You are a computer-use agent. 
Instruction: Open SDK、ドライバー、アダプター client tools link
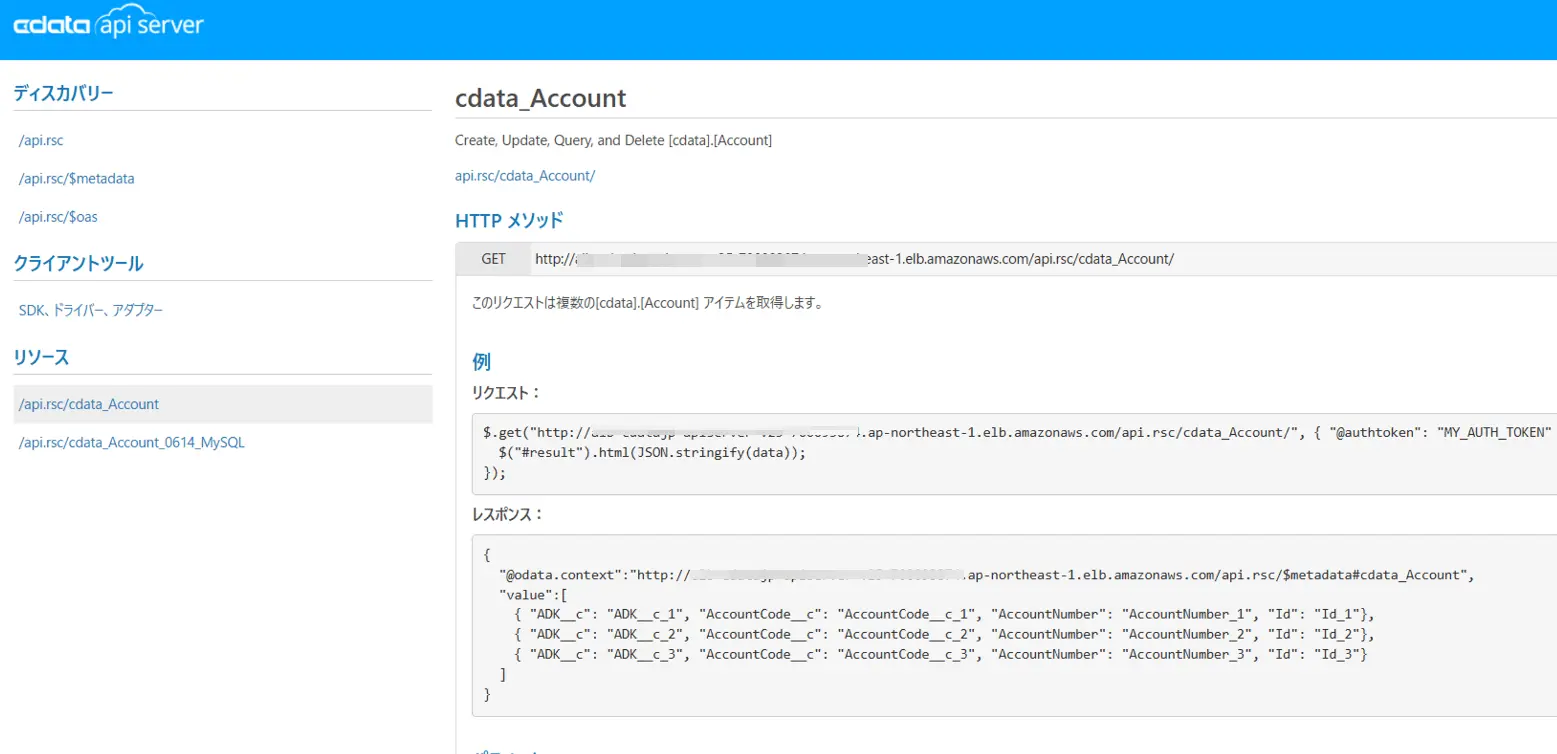pos(91,311)
